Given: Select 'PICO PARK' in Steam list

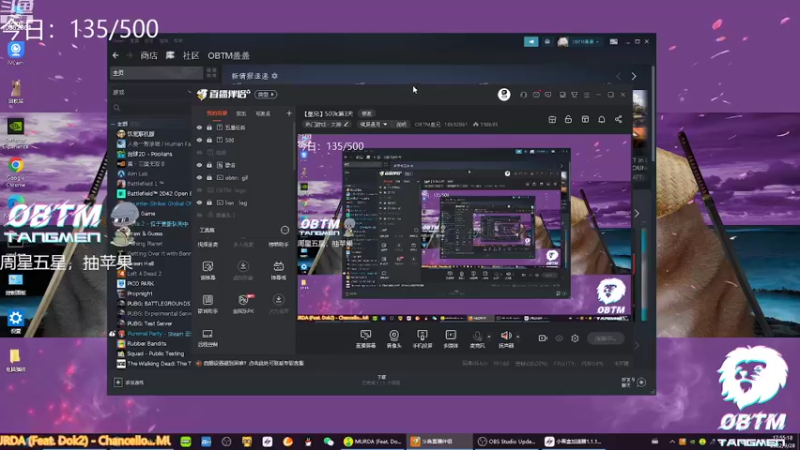Looking at the screenshot, I should coord(141,283).
